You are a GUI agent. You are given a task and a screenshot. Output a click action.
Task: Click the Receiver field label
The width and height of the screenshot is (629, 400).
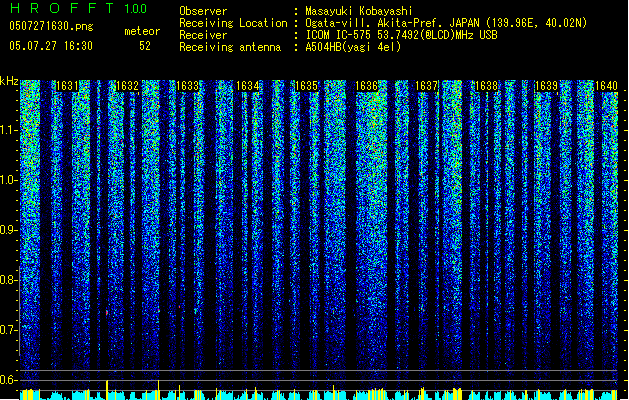203,35
